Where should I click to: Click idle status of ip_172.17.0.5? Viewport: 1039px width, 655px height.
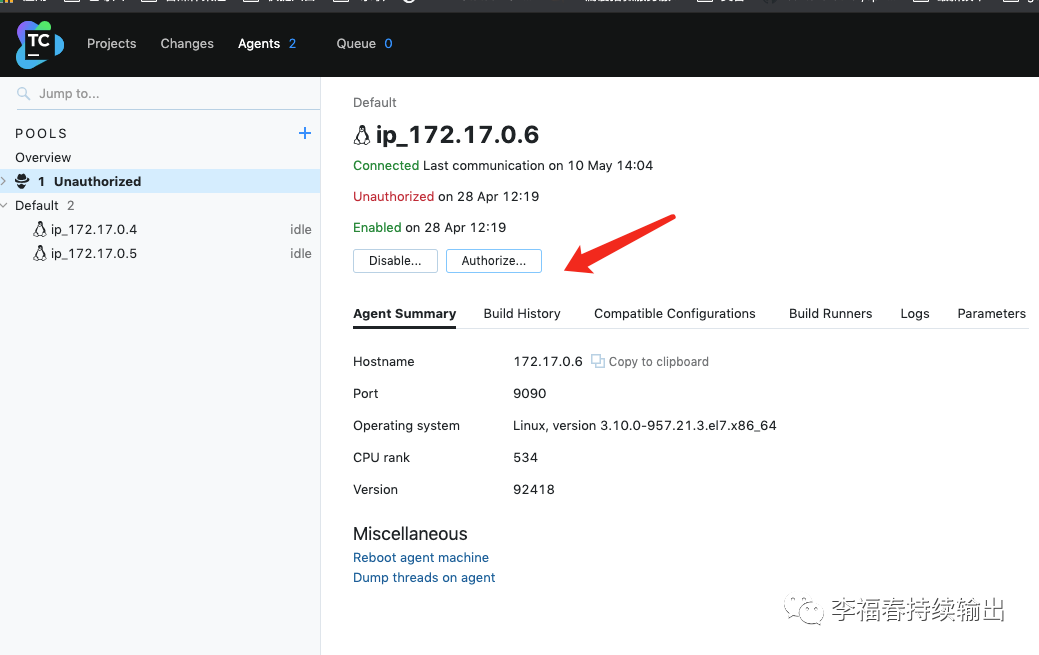(x=301, y=253)
